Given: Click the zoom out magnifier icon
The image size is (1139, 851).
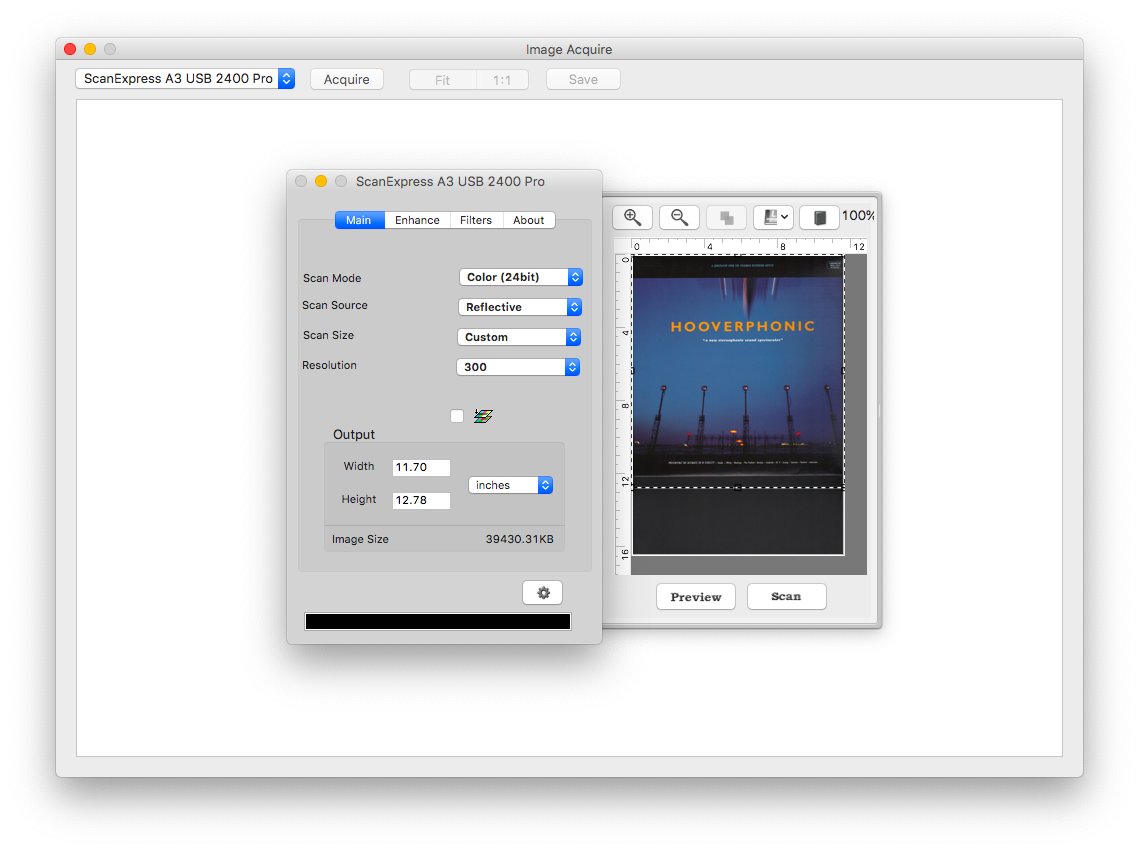Looking at the screenshot, I should coord(679,217).
